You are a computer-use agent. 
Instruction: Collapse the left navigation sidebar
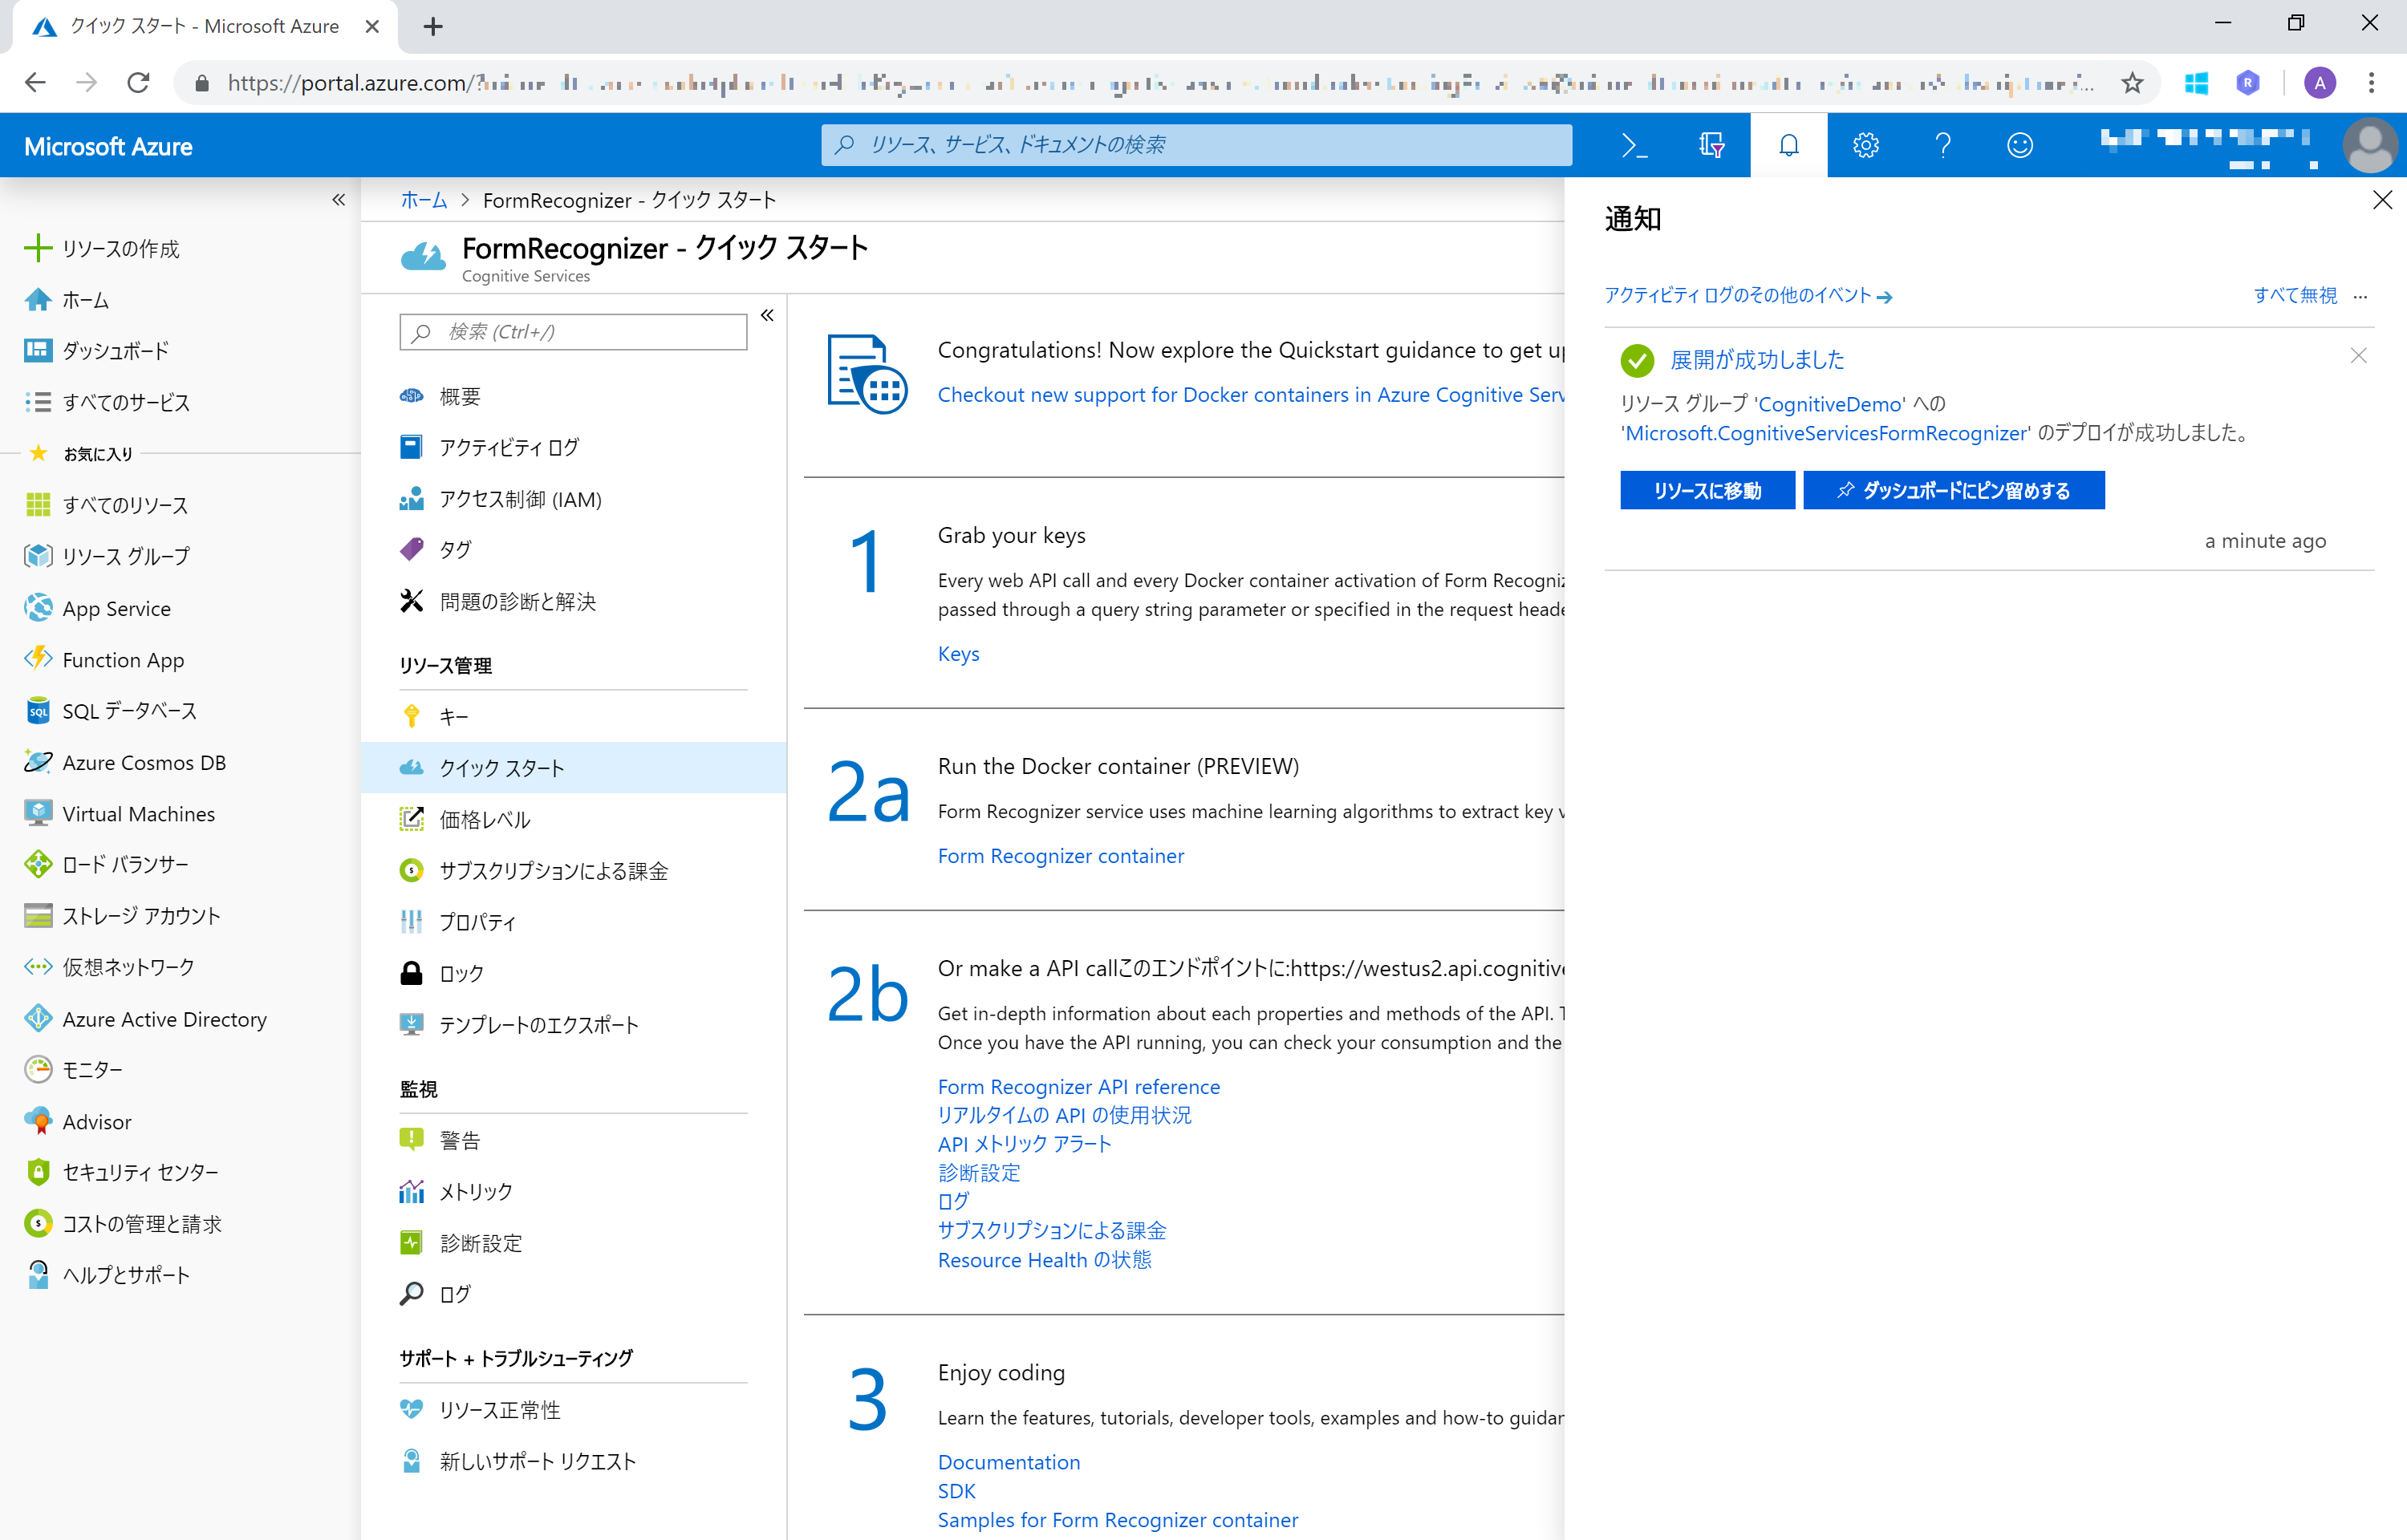(x=338, y=200)
